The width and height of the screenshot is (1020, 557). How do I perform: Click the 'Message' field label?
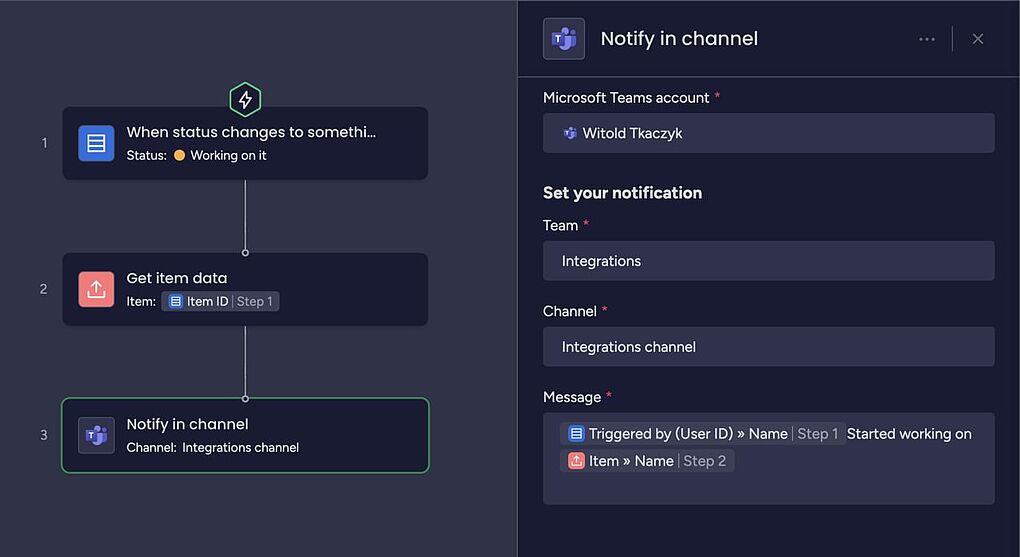pyautogui.click(x=572, y=397)
